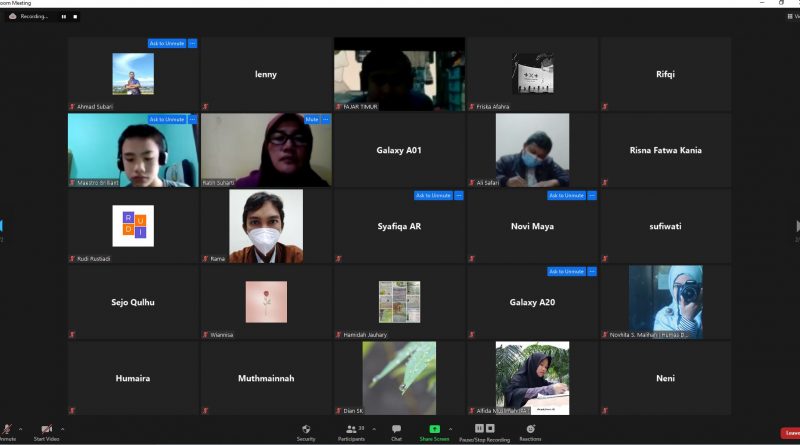Open the Participants panel
Screen dimensions: 800x445
click(x=351, y=431)
